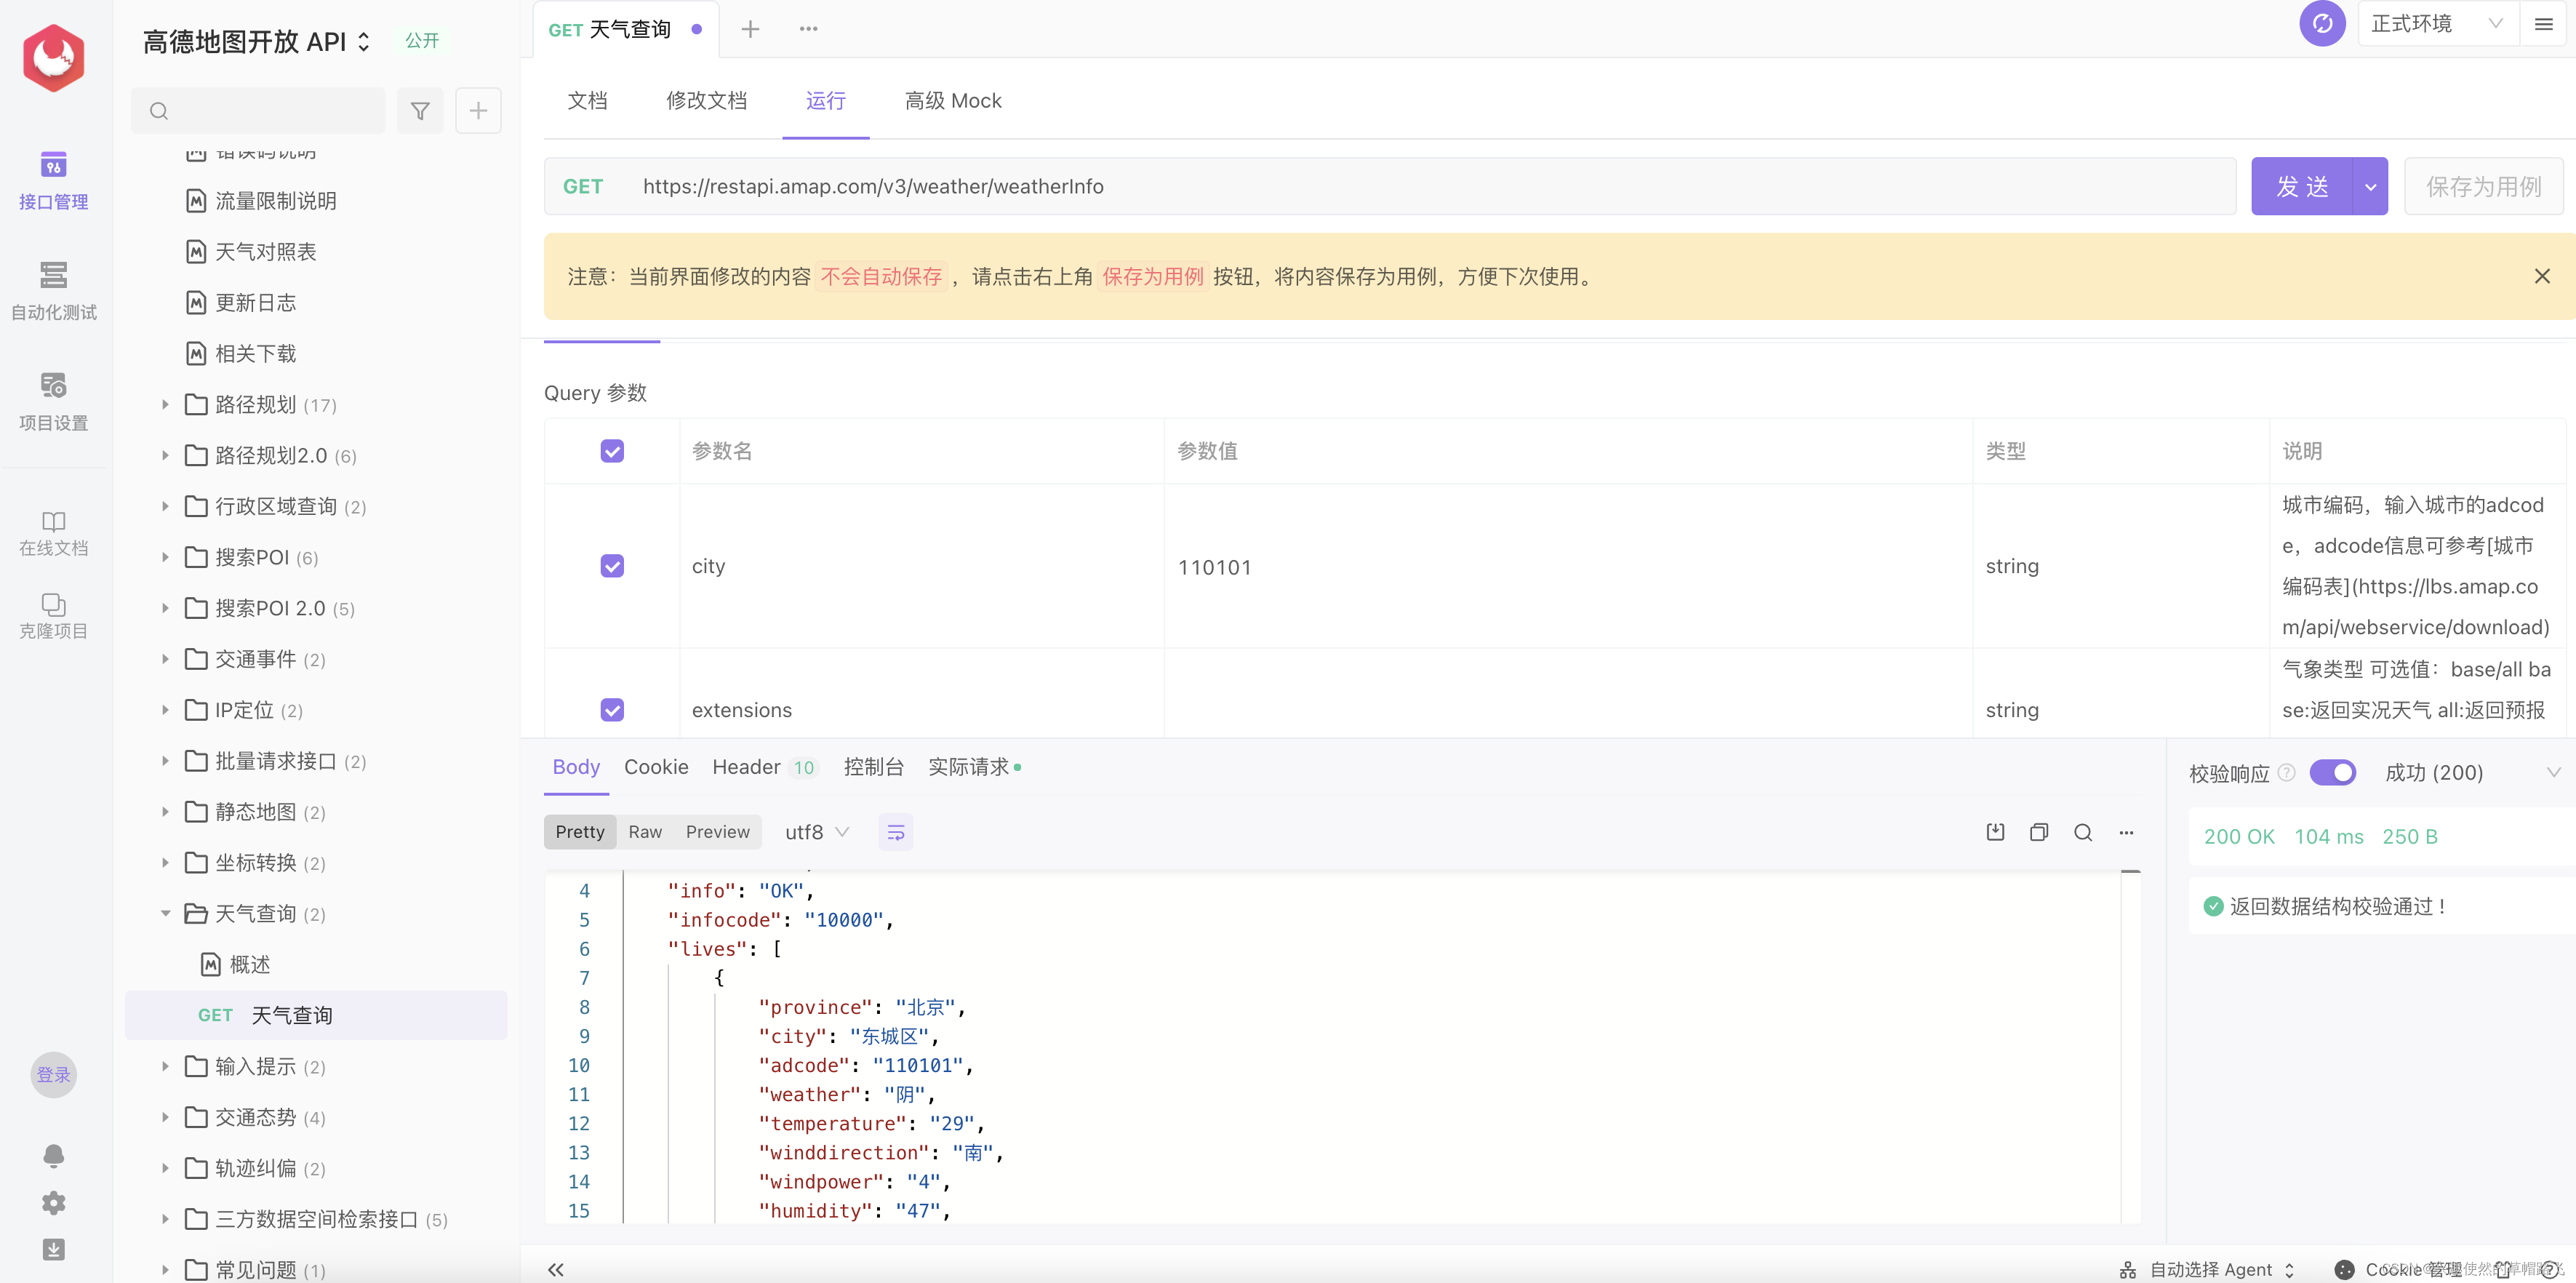Open 实际请求 tab

click(973, 767)
